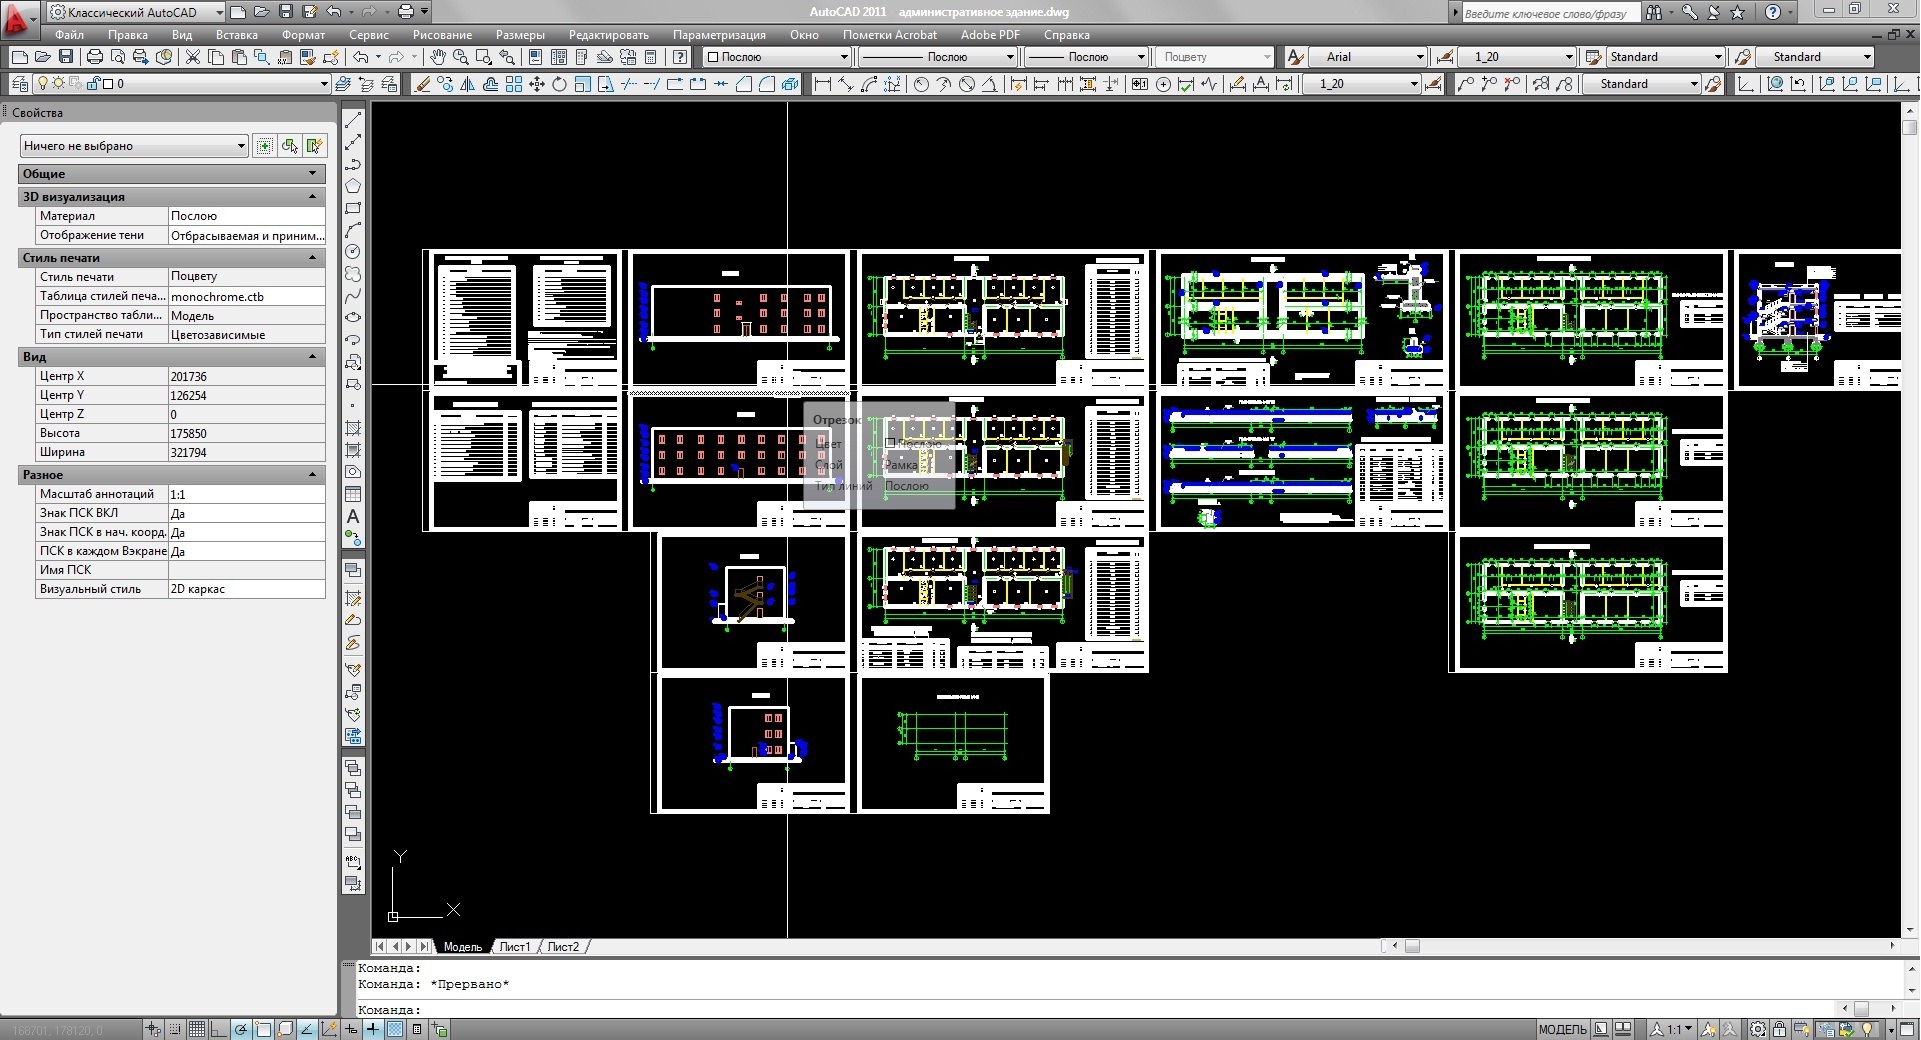This screenshot has height=1040, width=1921.
Task: Toggle Object Snap in status bar
Action: coord(263,1029)
